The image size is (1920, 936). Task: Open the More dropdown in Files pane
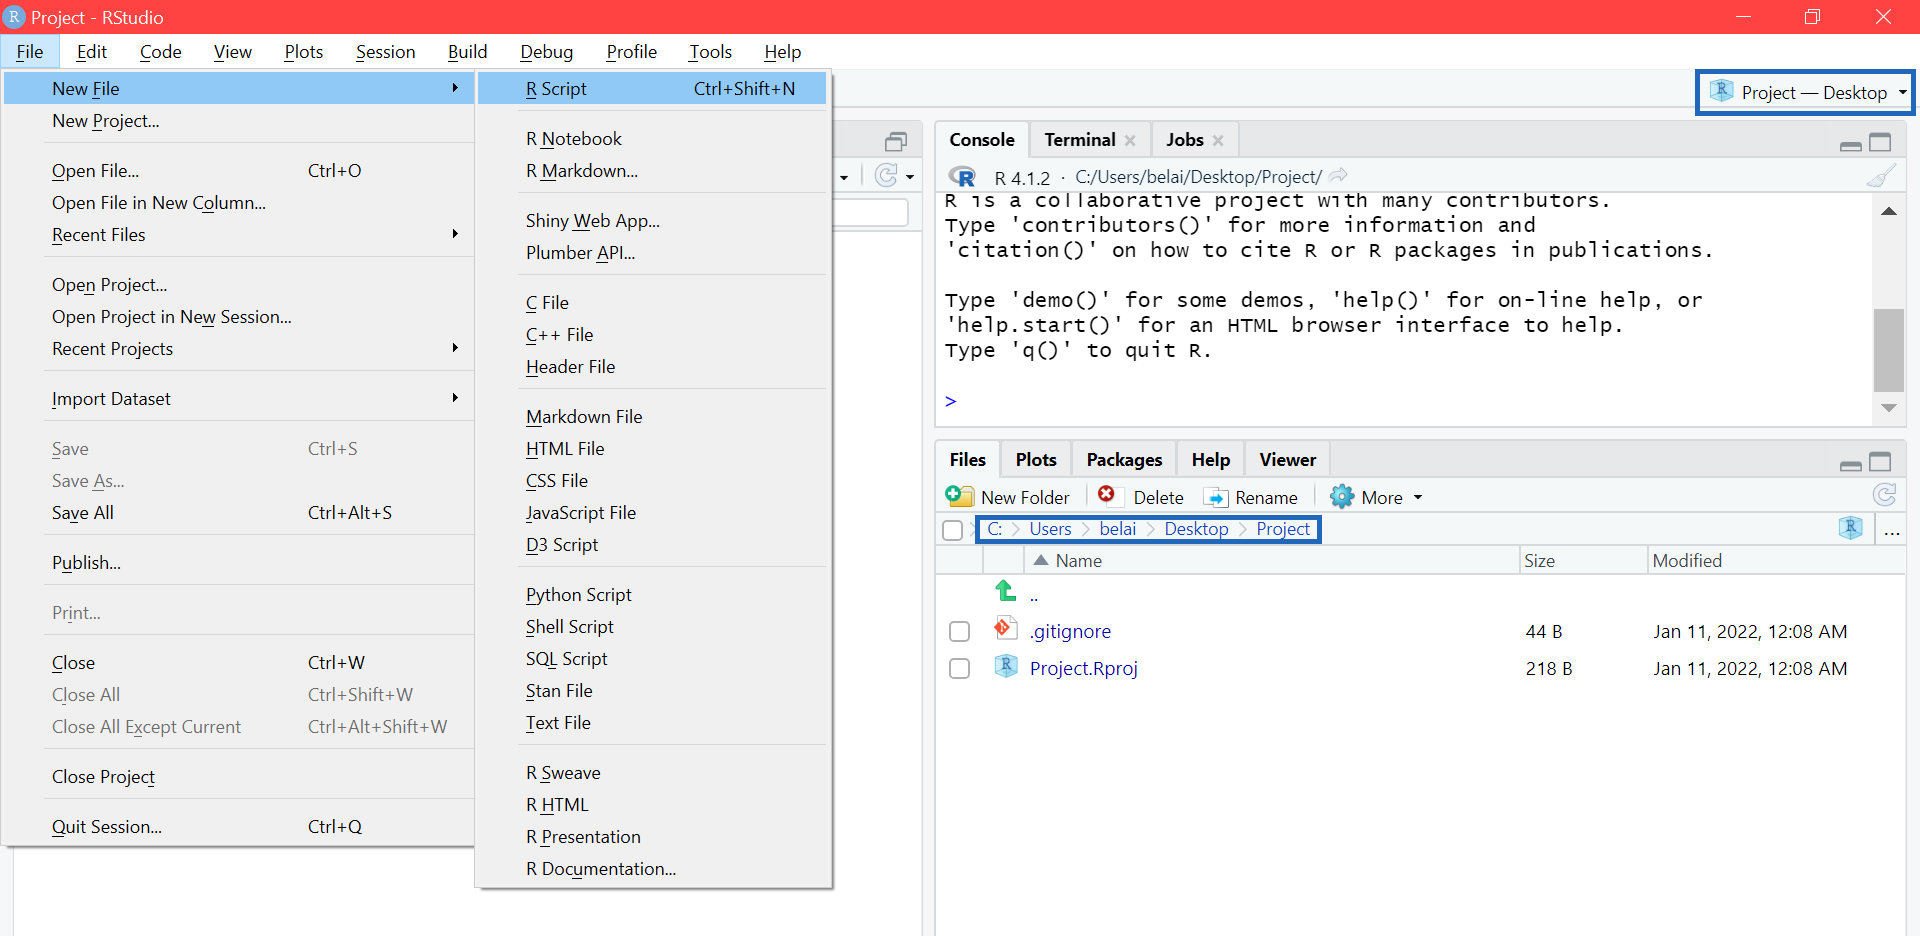click(x=1376, y=497)
